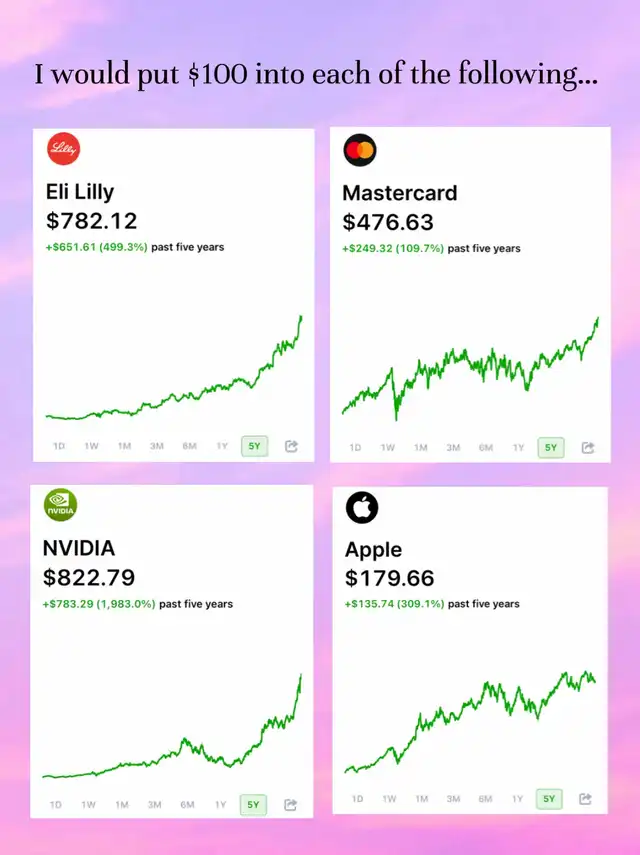Switch NVIDIA chart to 6M range
This screenshot has width=640, height=855.
pyautogui.click(x=187, y=804)
